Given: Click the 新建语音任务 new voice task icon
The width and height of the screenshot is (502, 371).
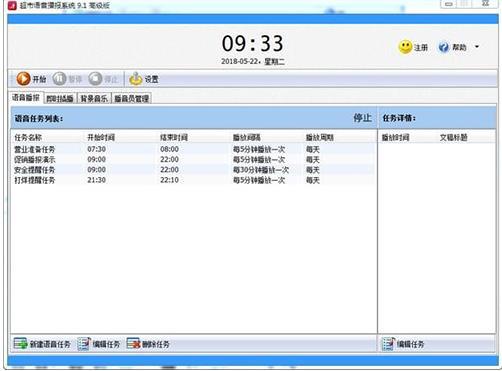Looking at the screenshot, I should click(20, 344).
